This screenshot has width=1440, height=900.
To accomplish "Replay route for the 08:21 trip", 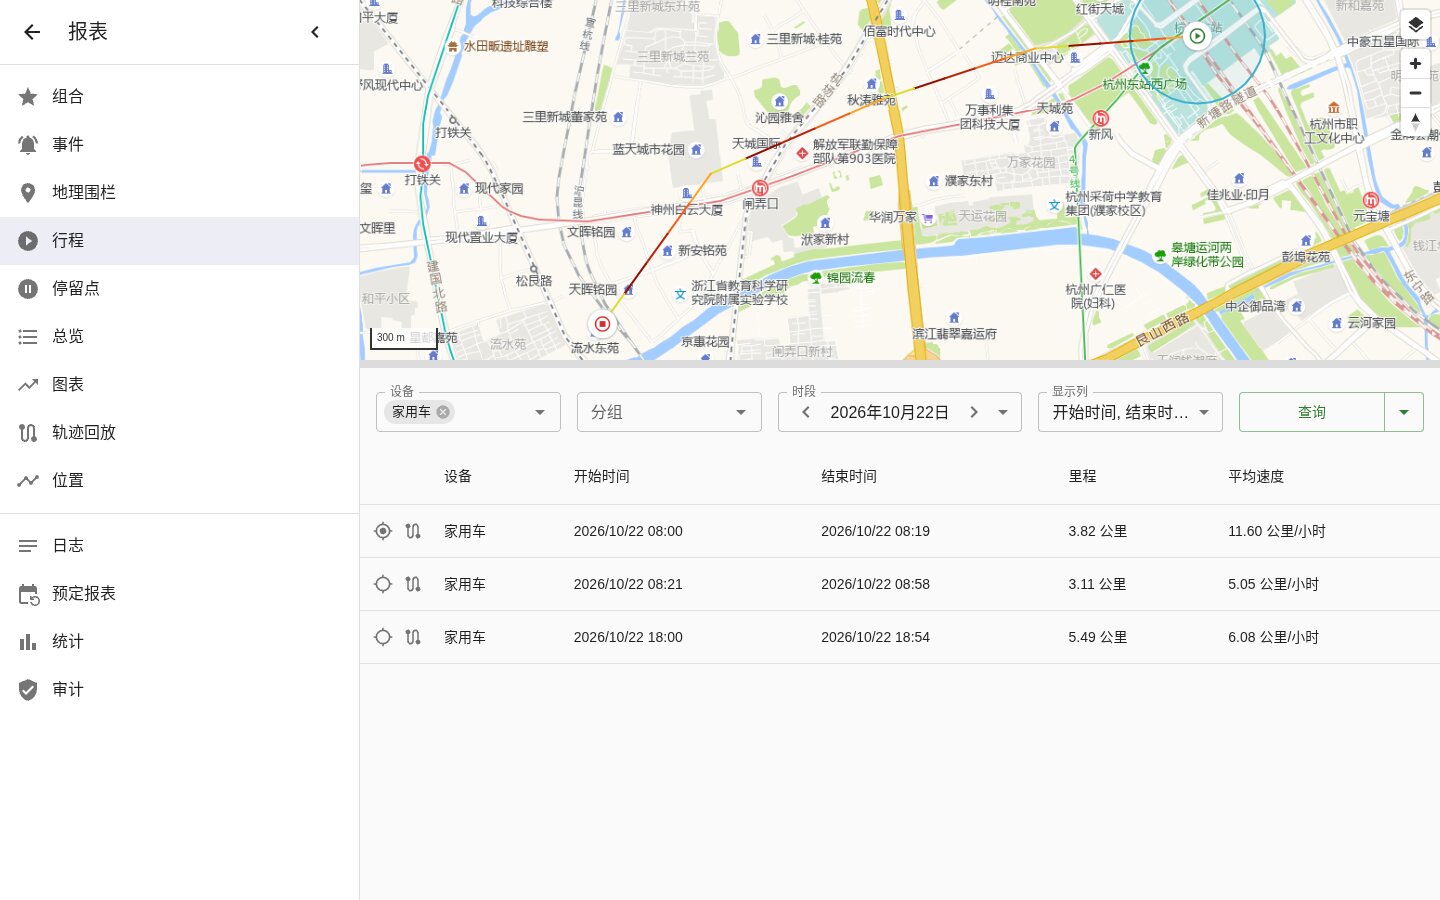I will [x=413, y=584].
